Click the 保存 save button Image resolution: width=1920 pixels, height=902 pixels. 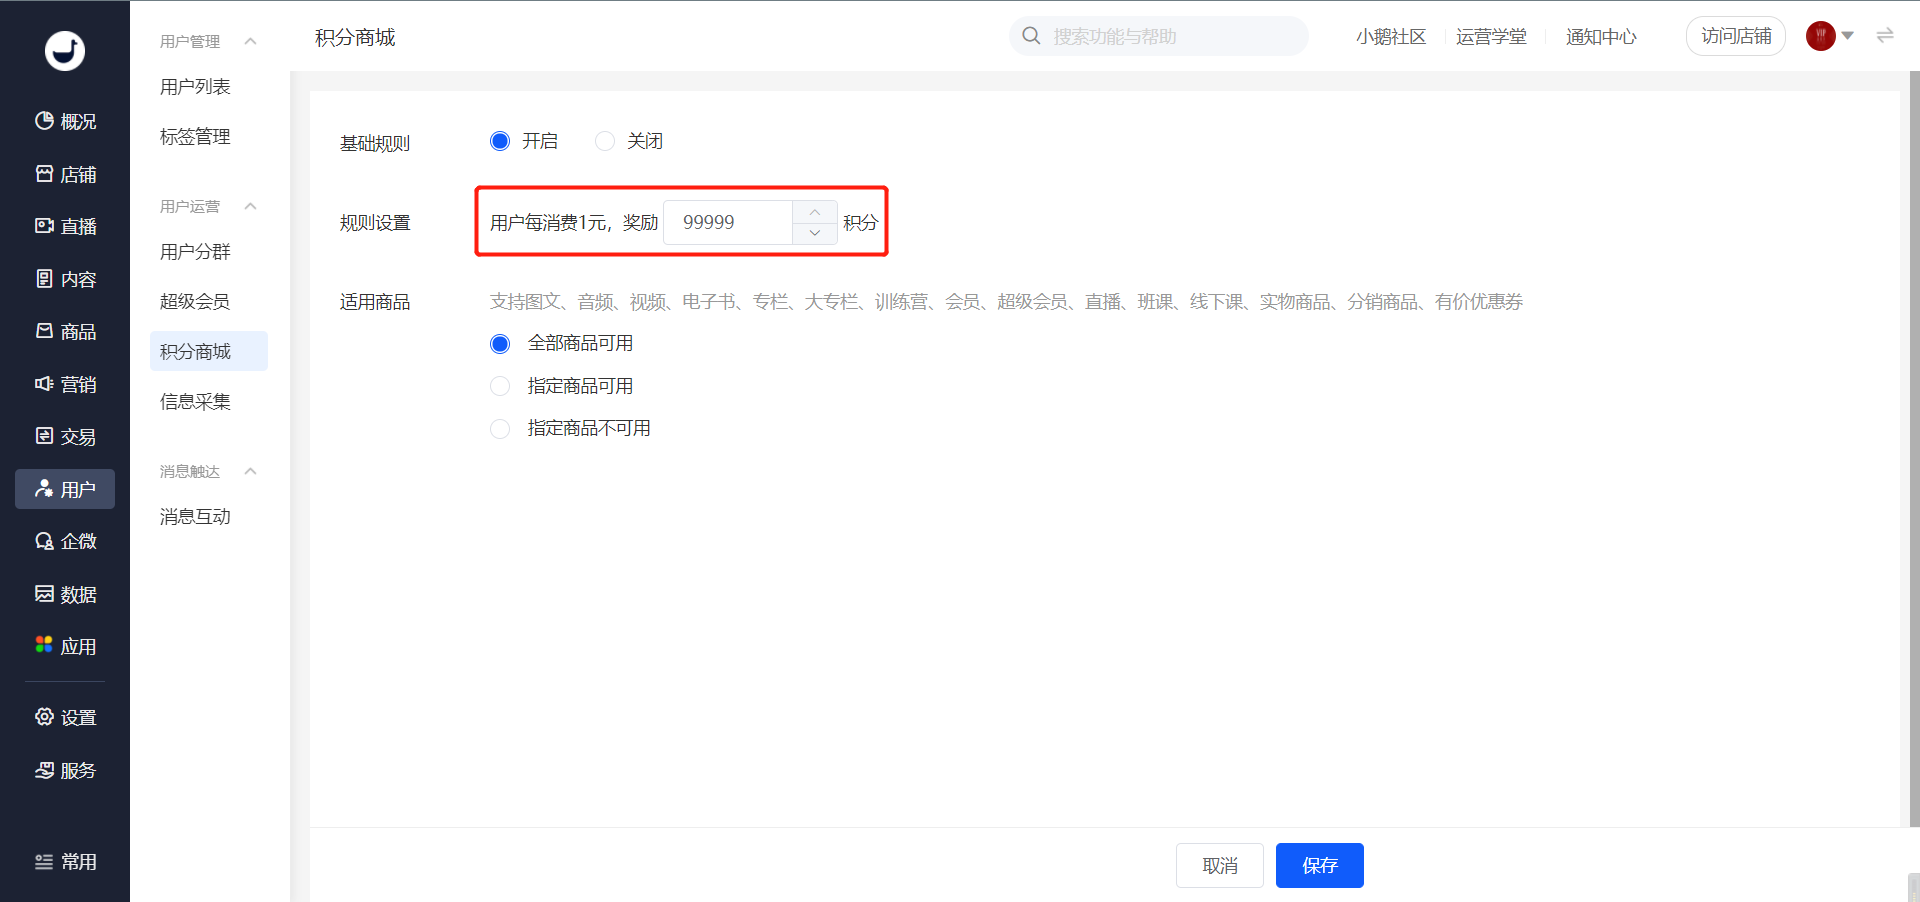click(x=1320, y=865)
